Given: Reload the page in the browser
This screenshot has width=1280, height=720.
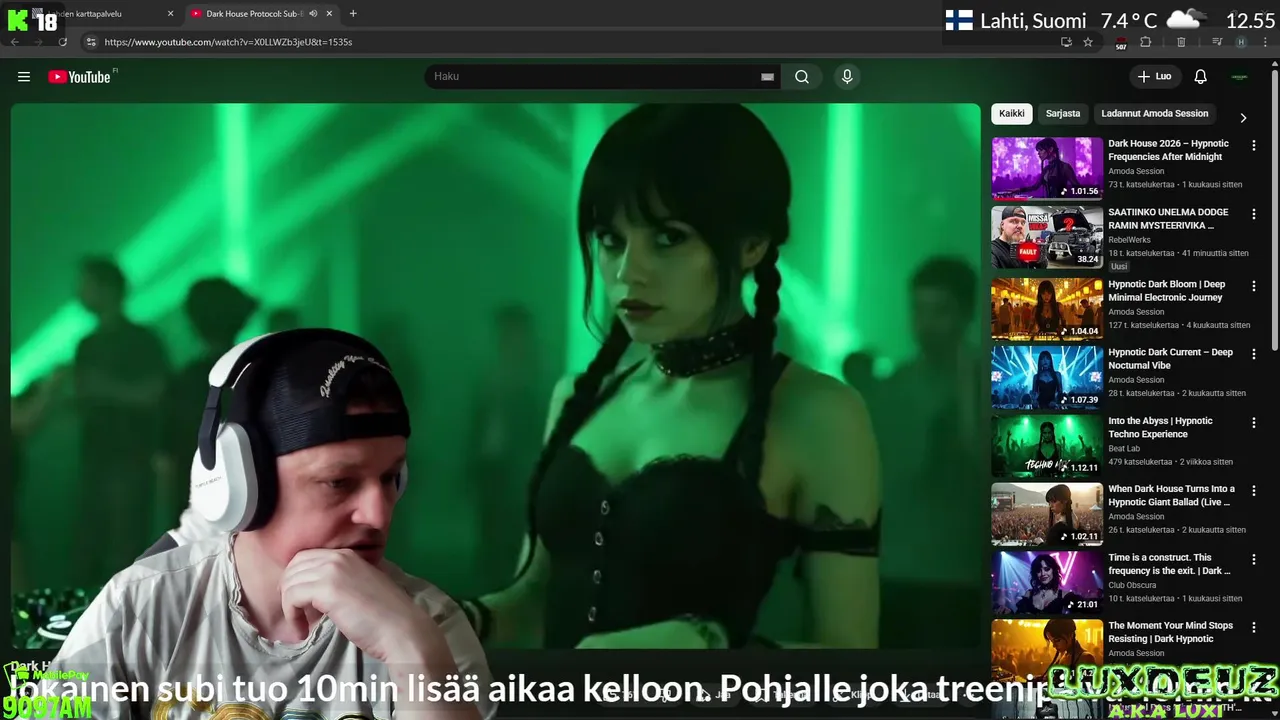Looking at the screenshot, I should point(62,42).
